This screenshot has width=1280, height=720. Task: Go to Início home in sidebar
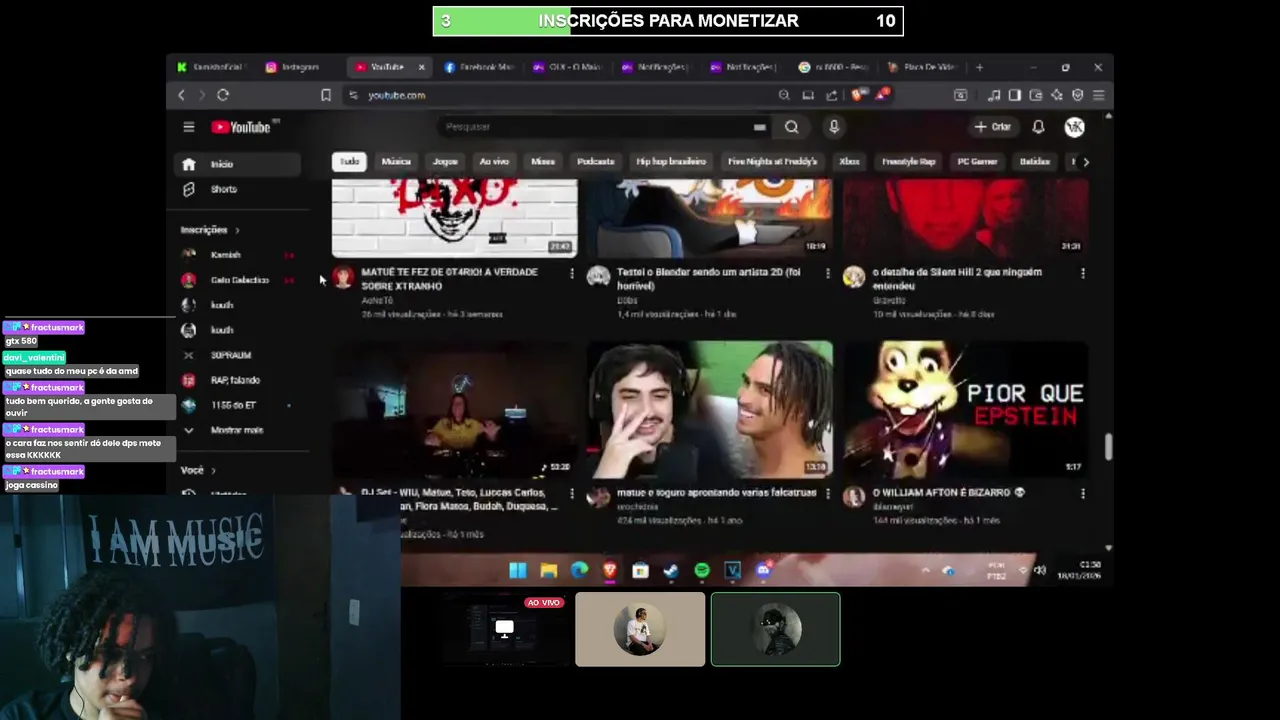point(237,164)
